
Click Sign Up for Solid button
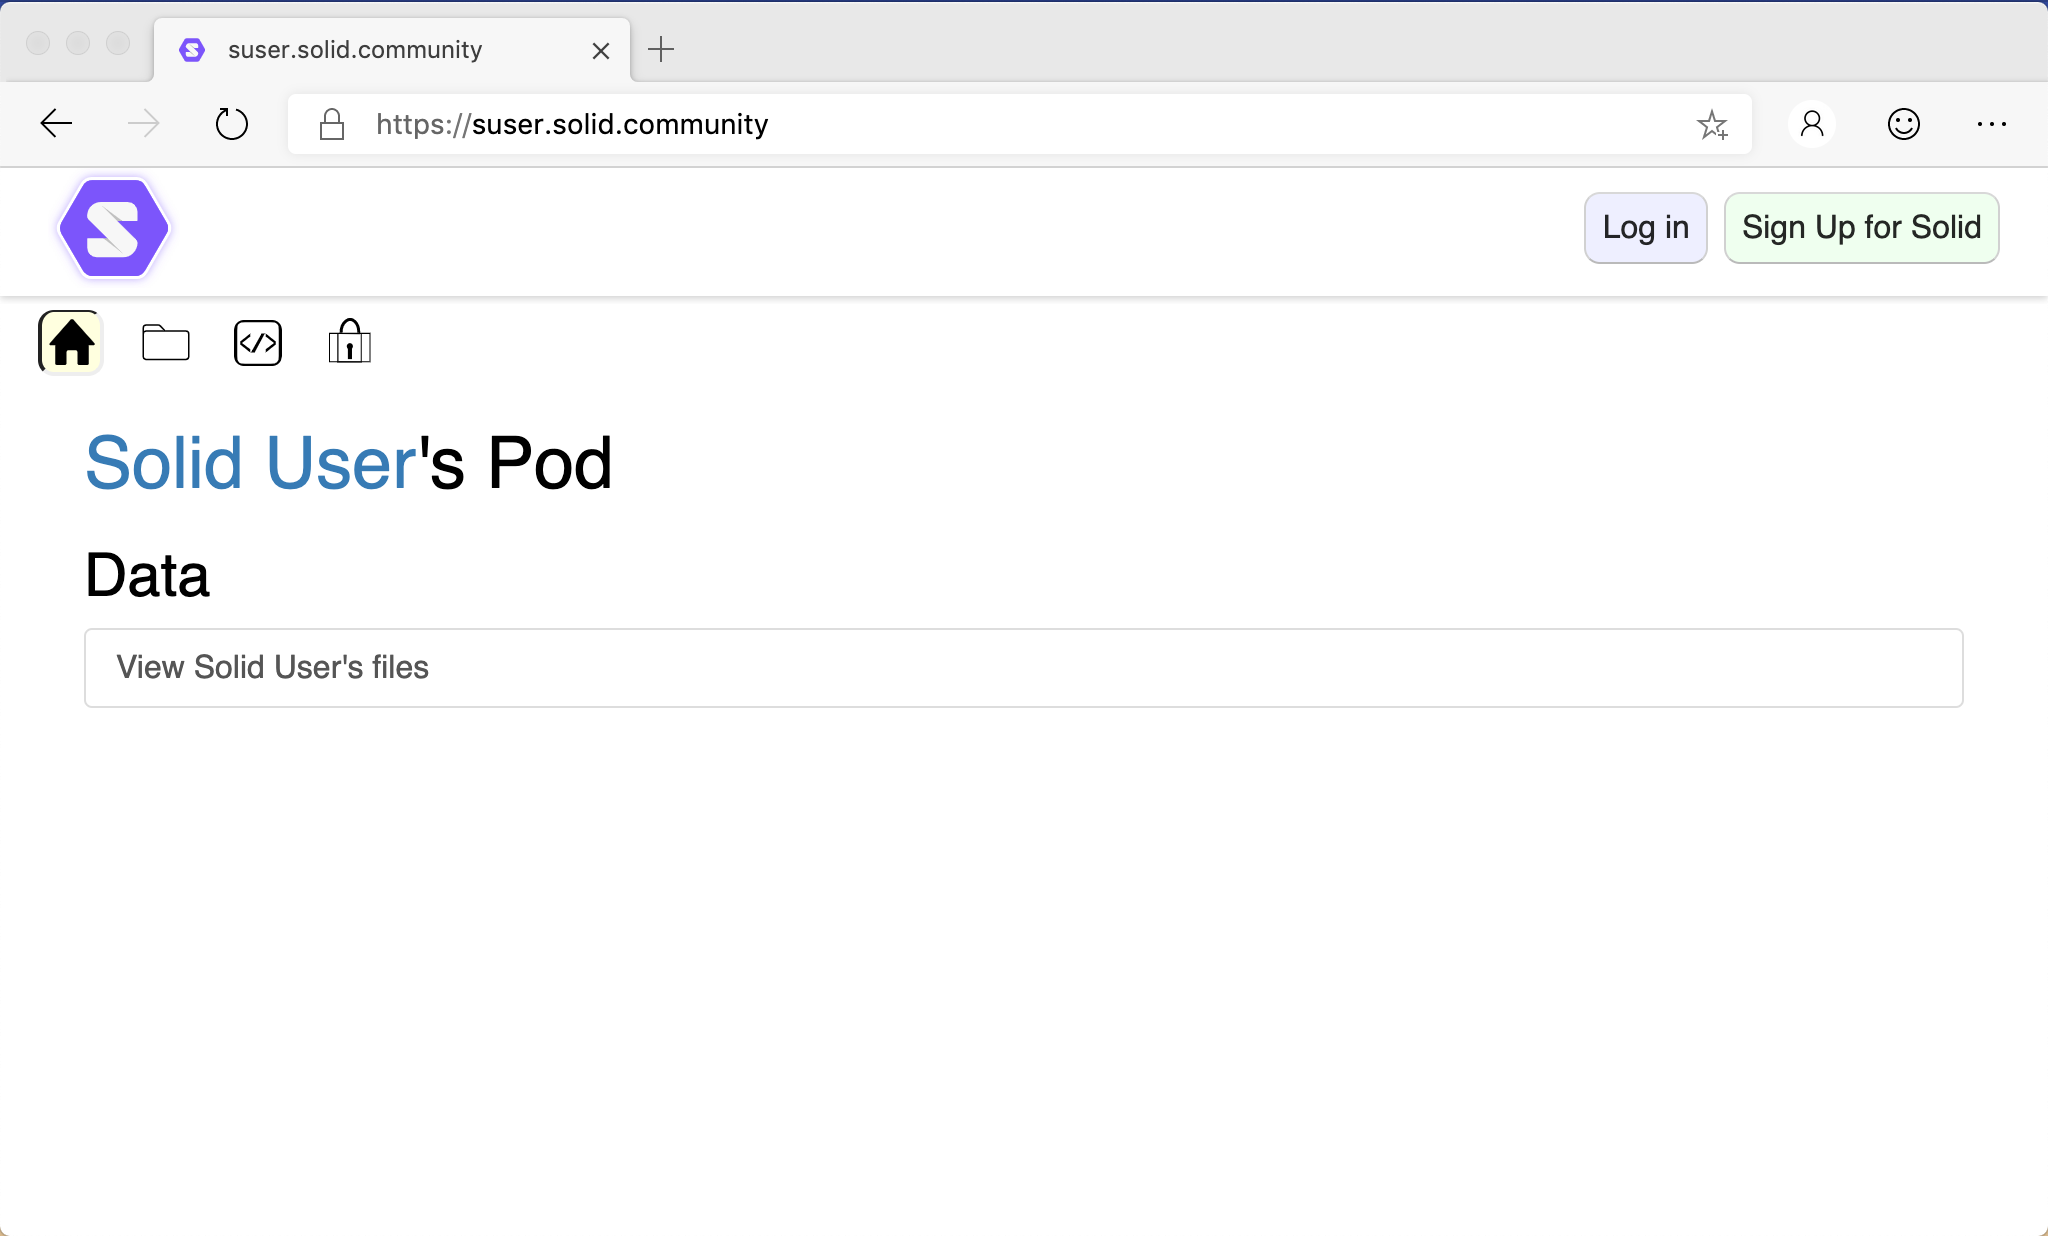(x=1861, y=228)
